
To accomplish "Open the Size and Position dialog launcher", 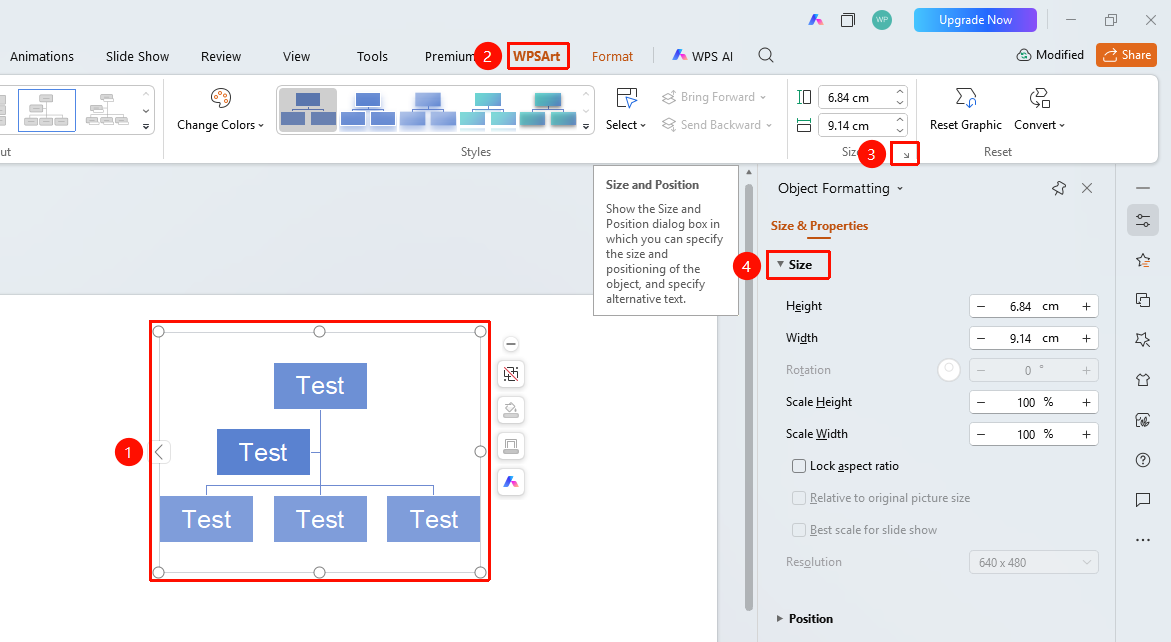I will pos(906,154).
